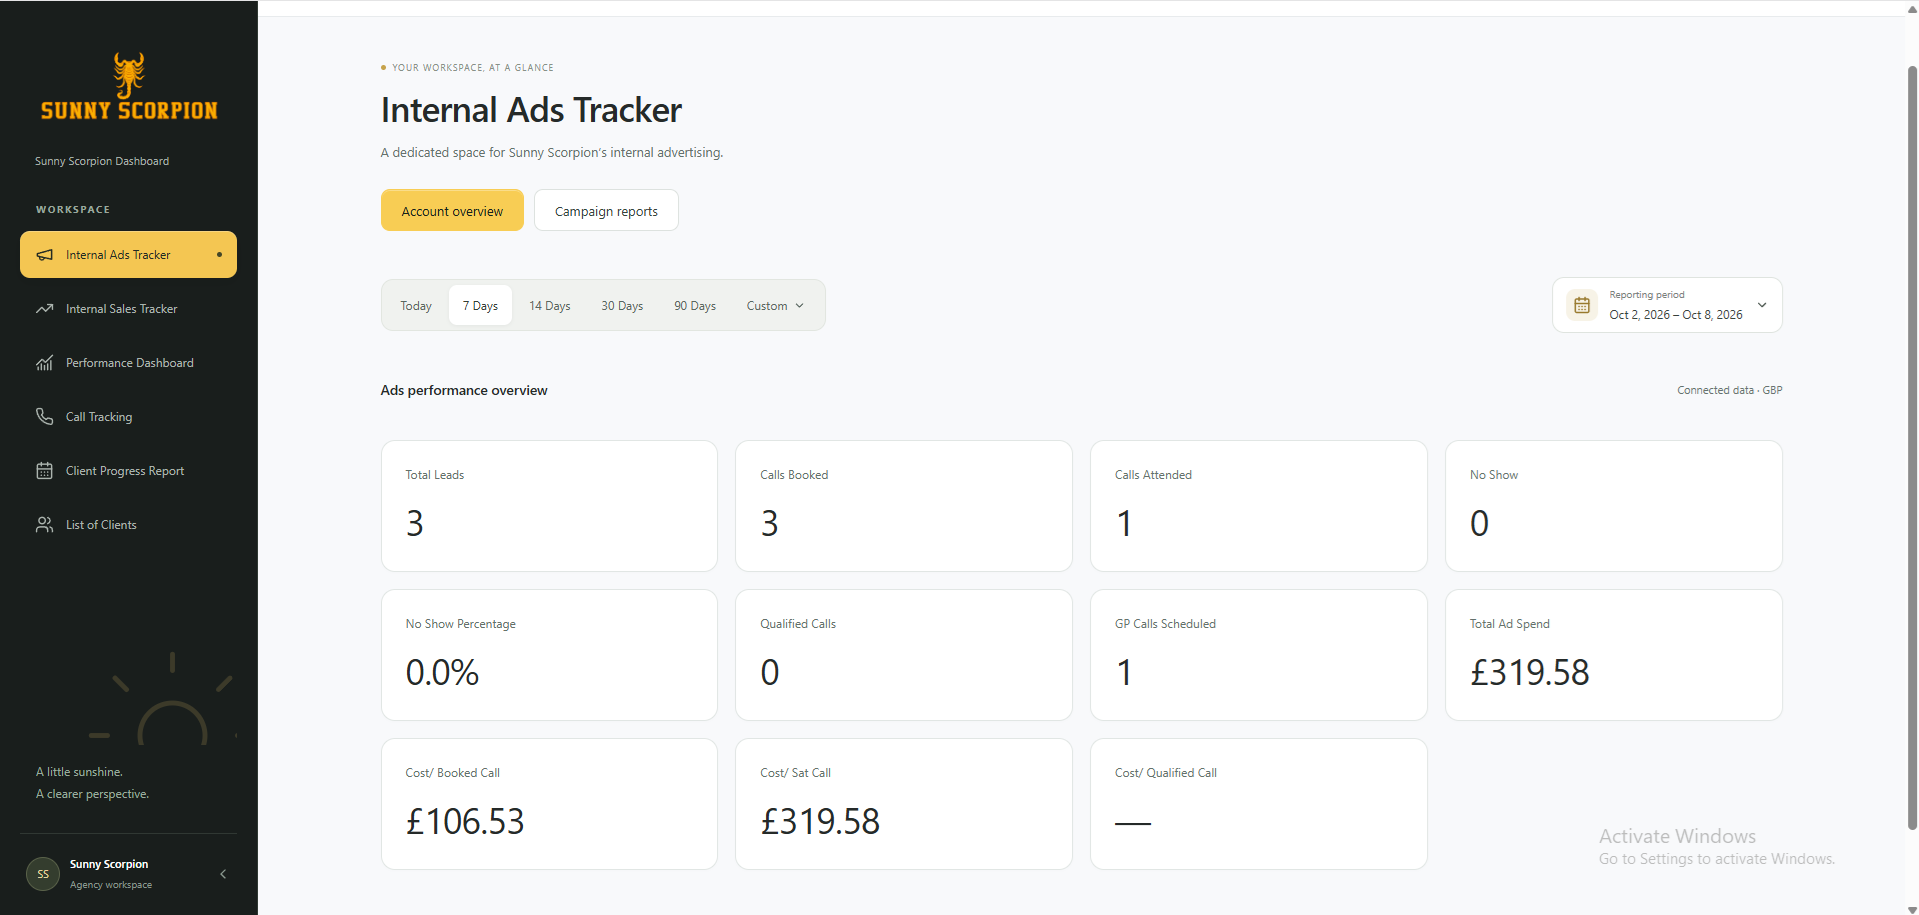Screen dimensions: 1919x915
Task: Select the 7 Days range
Action: click(x=480, y=306)
